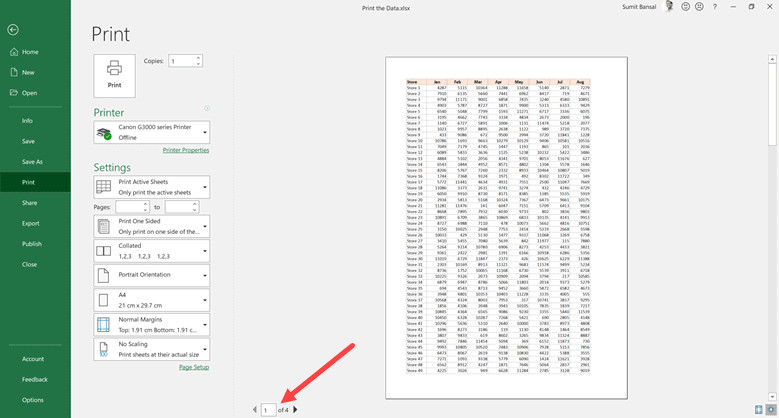This screenshot has height=418, width=779.
Task: Click Open in the left sidebar
Action: pos(29,93)
